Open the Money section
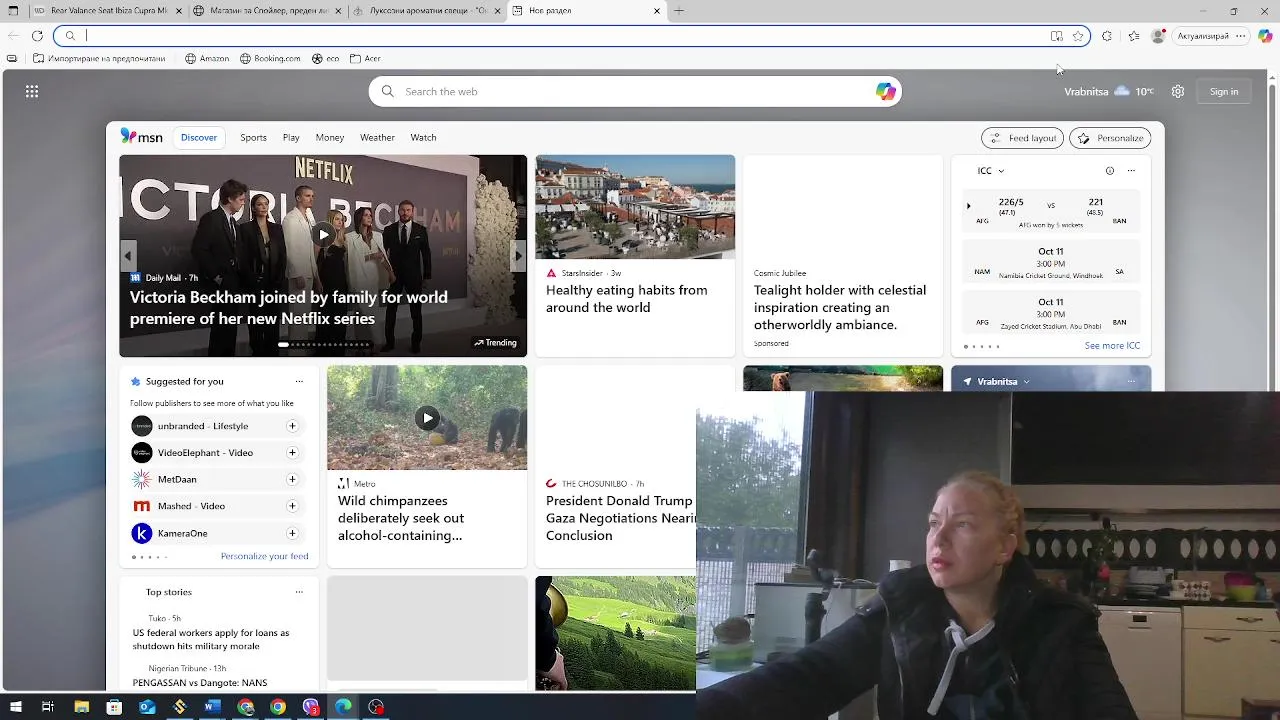Image resolution: width=1280 pixels, height=720 pixels. tap(330, 137)
